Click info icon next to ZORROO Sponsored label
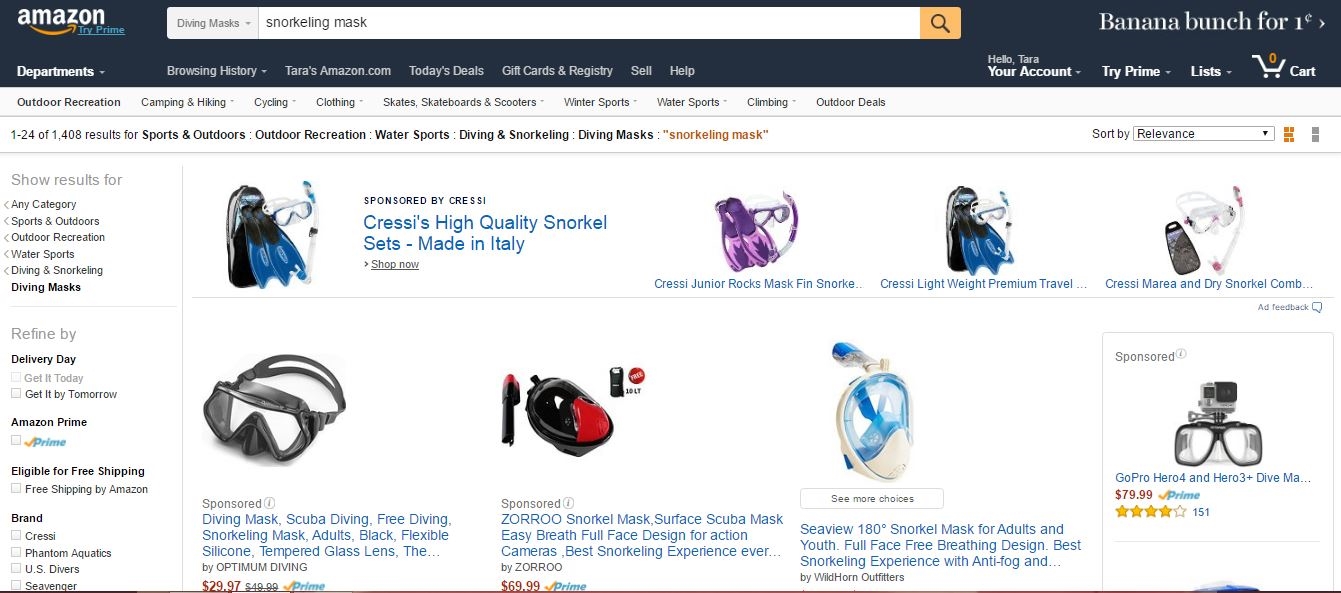 (568, 503)
